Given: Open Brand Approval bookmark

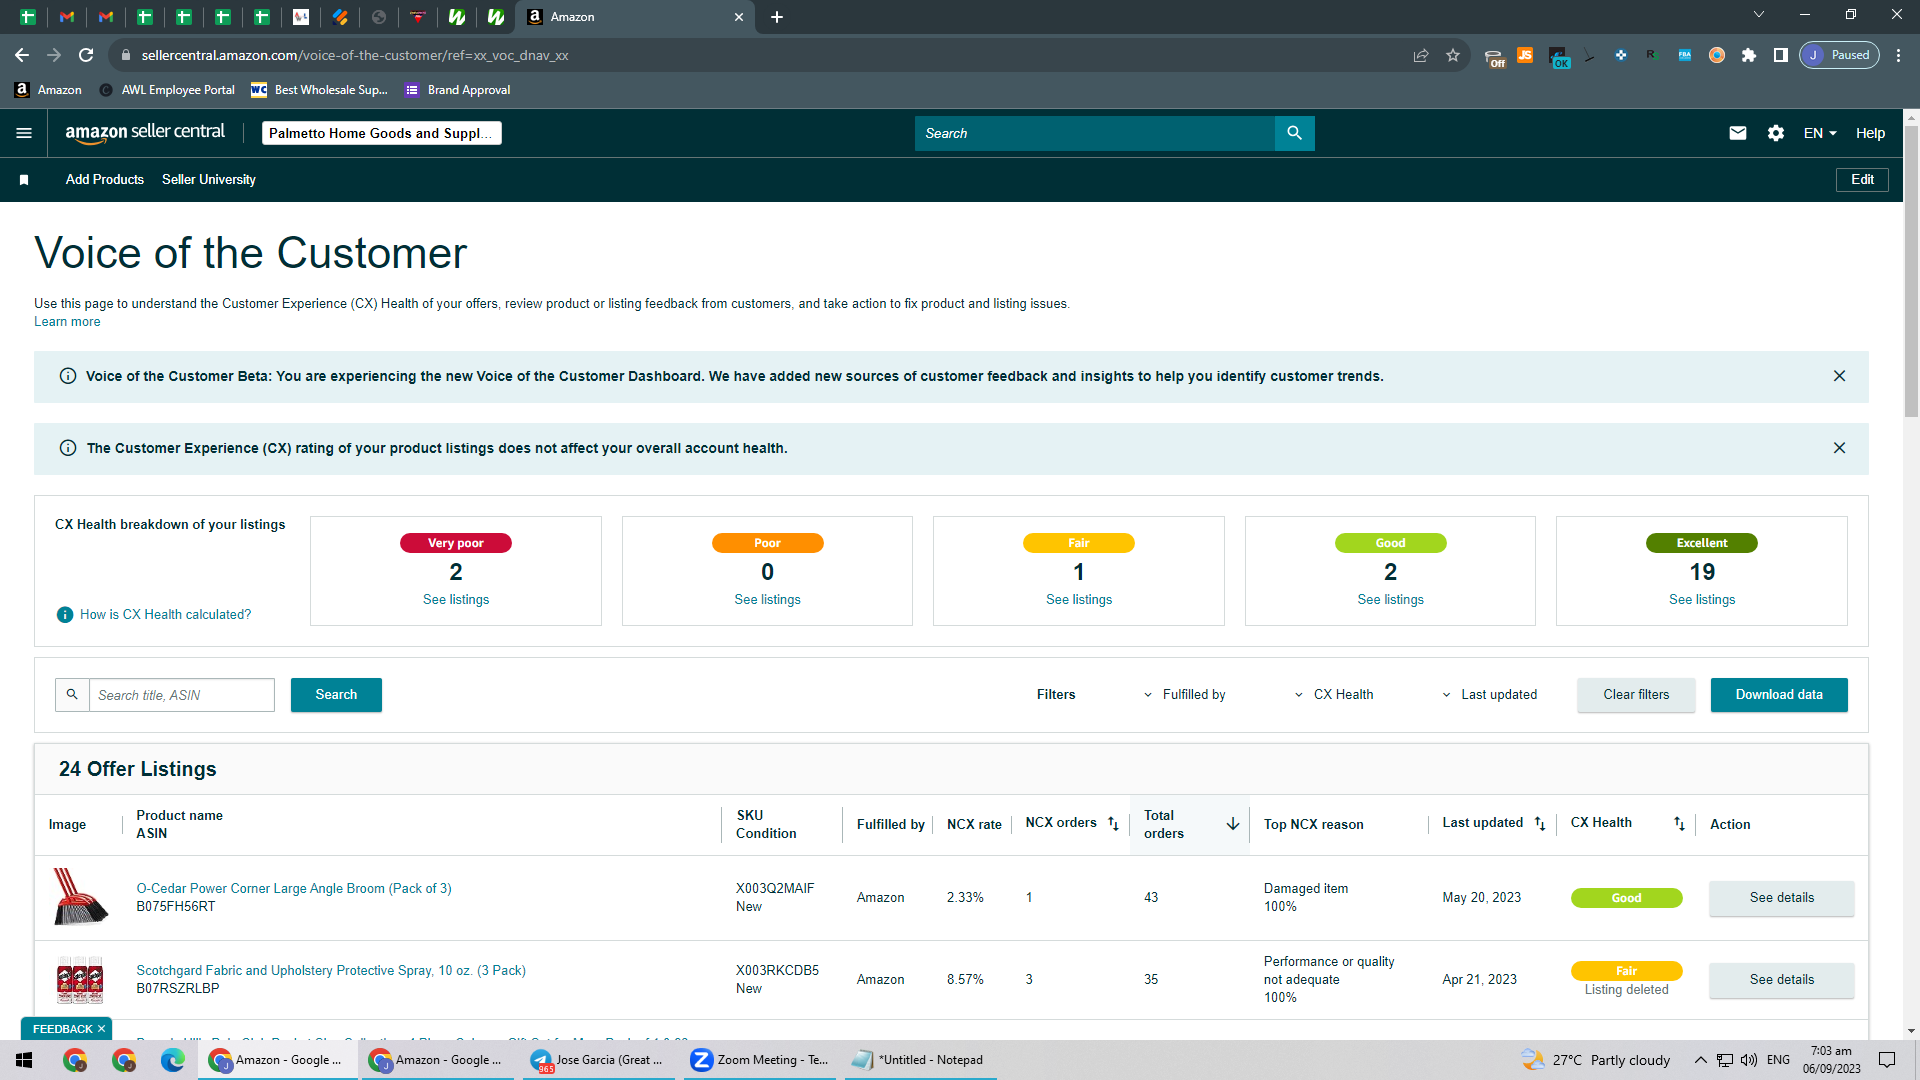Looking at the screenshot, I should [458, 90].
